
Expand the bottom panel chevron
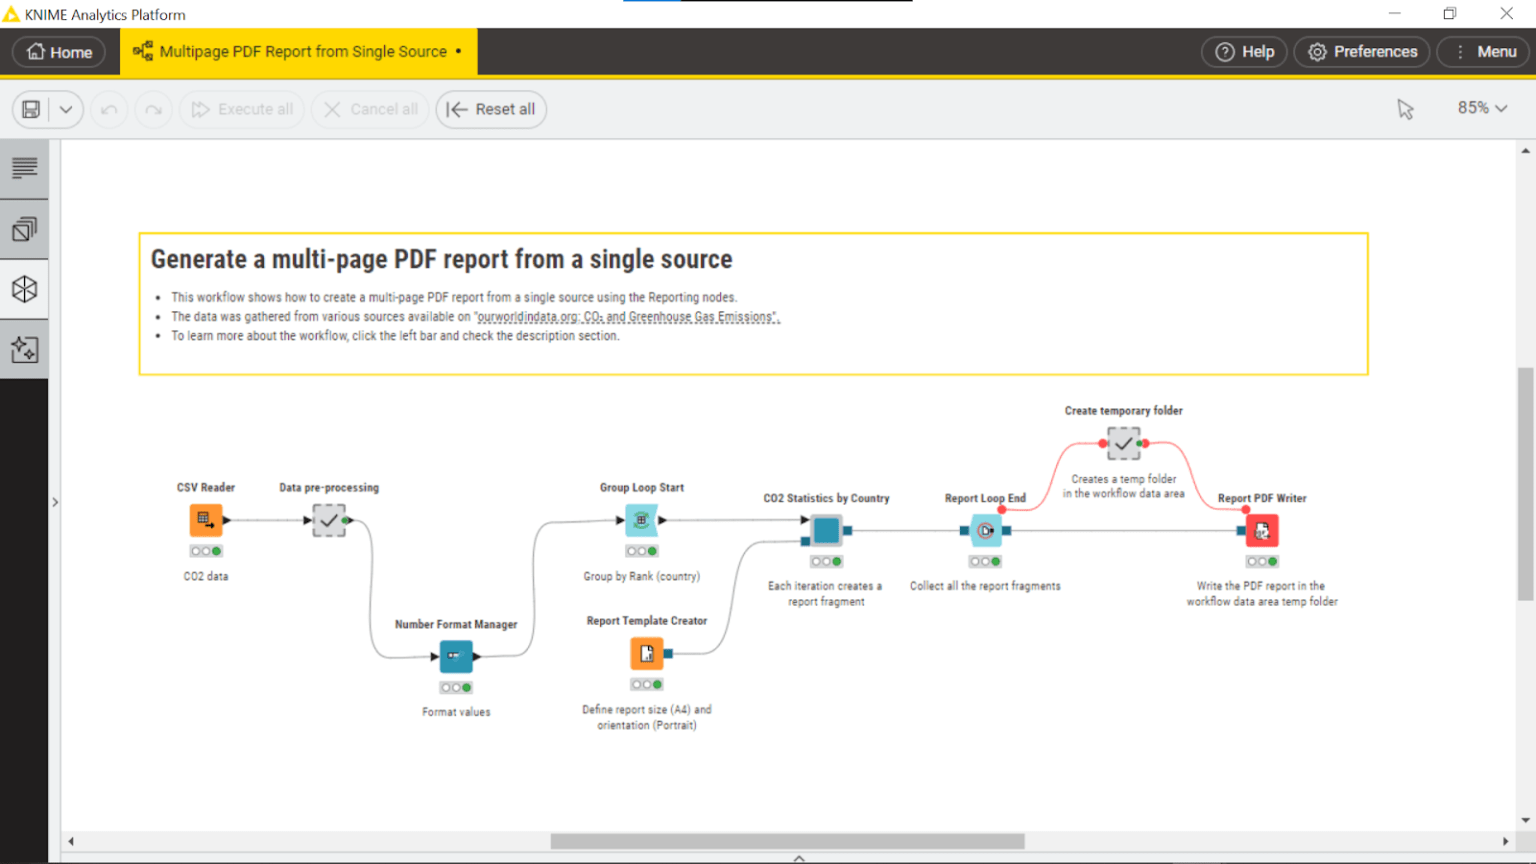799,858
